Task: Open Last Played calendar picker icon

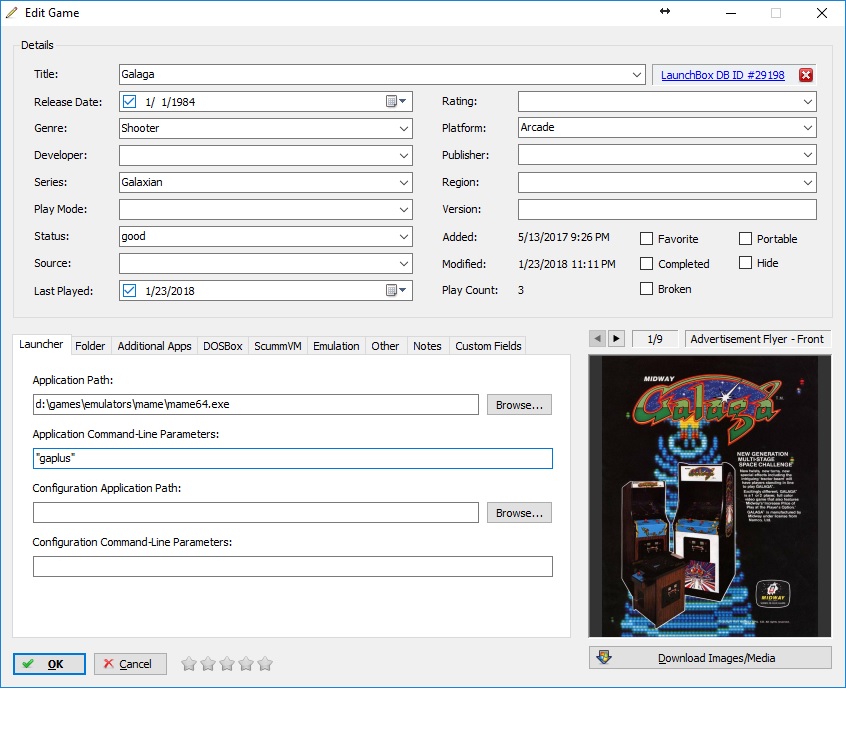Action: pos(396,290)
